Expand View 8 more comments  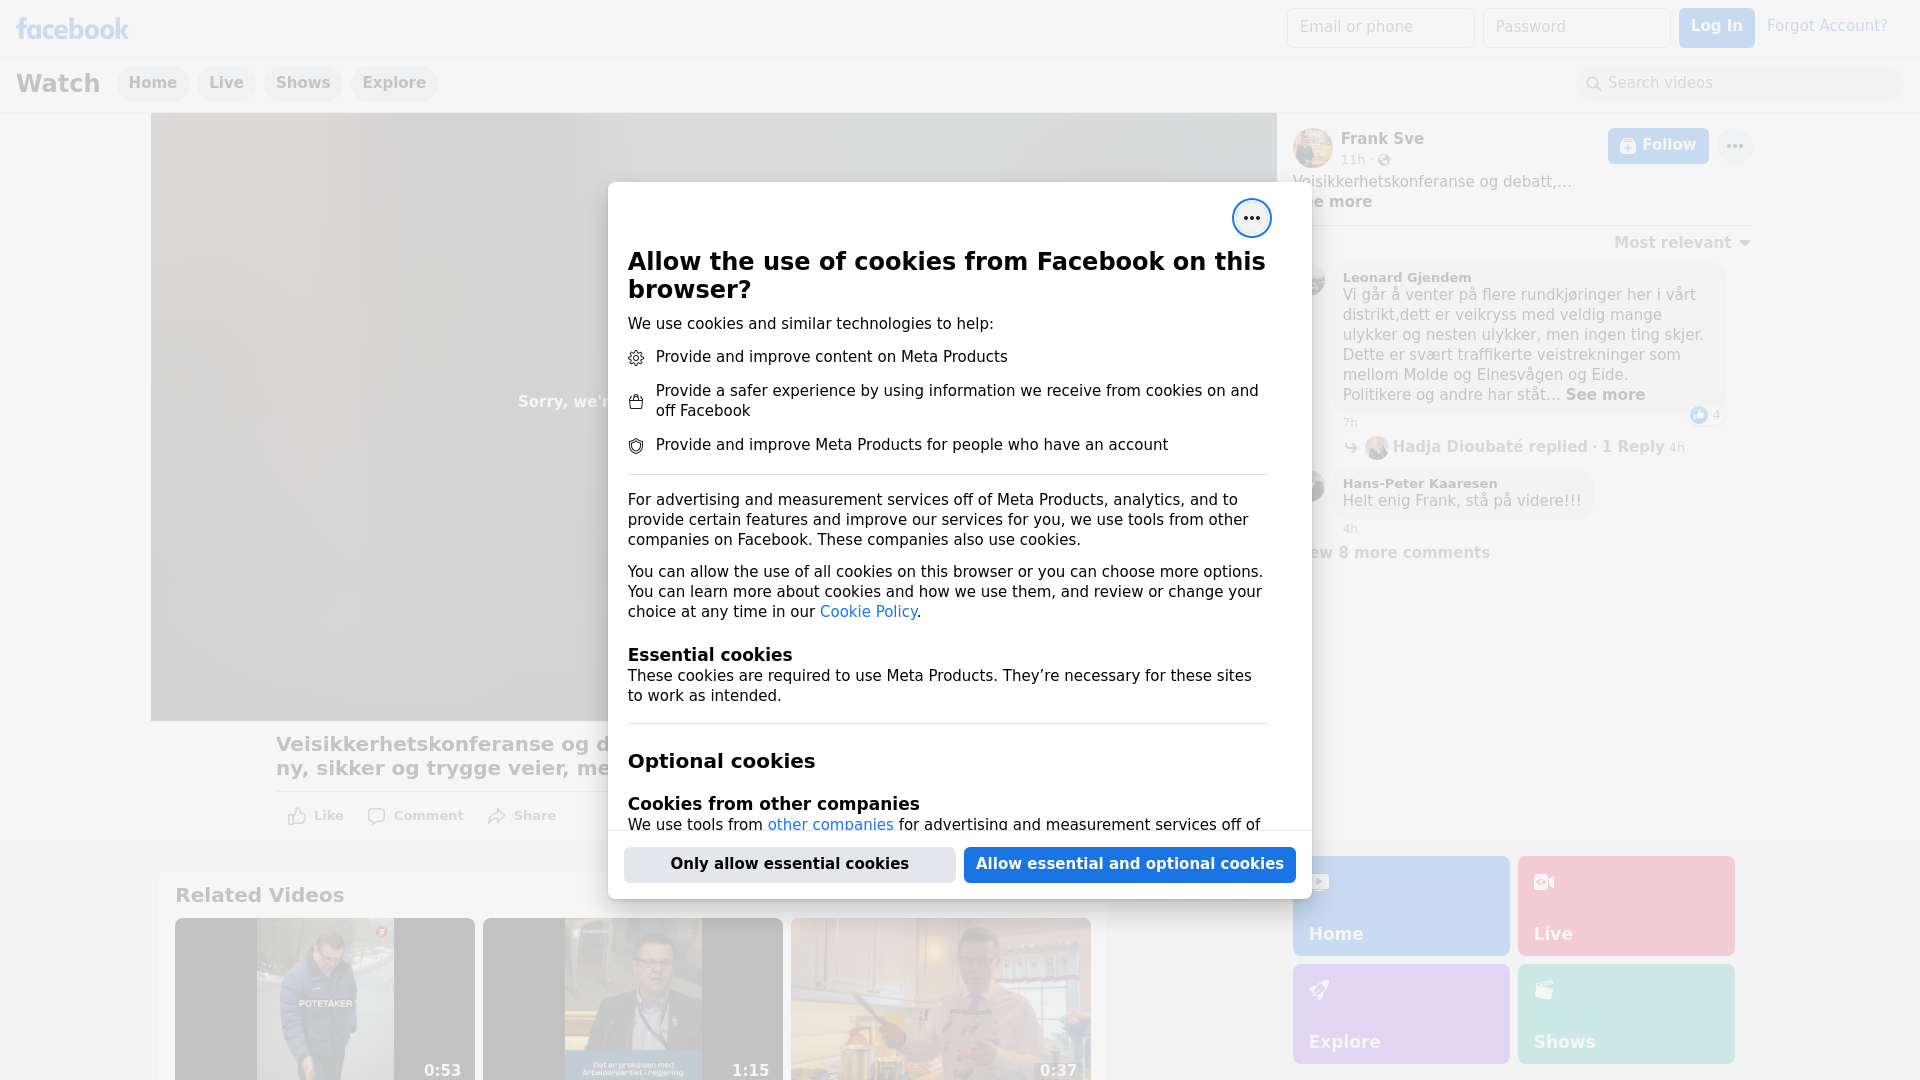[x=1391, y=553]
